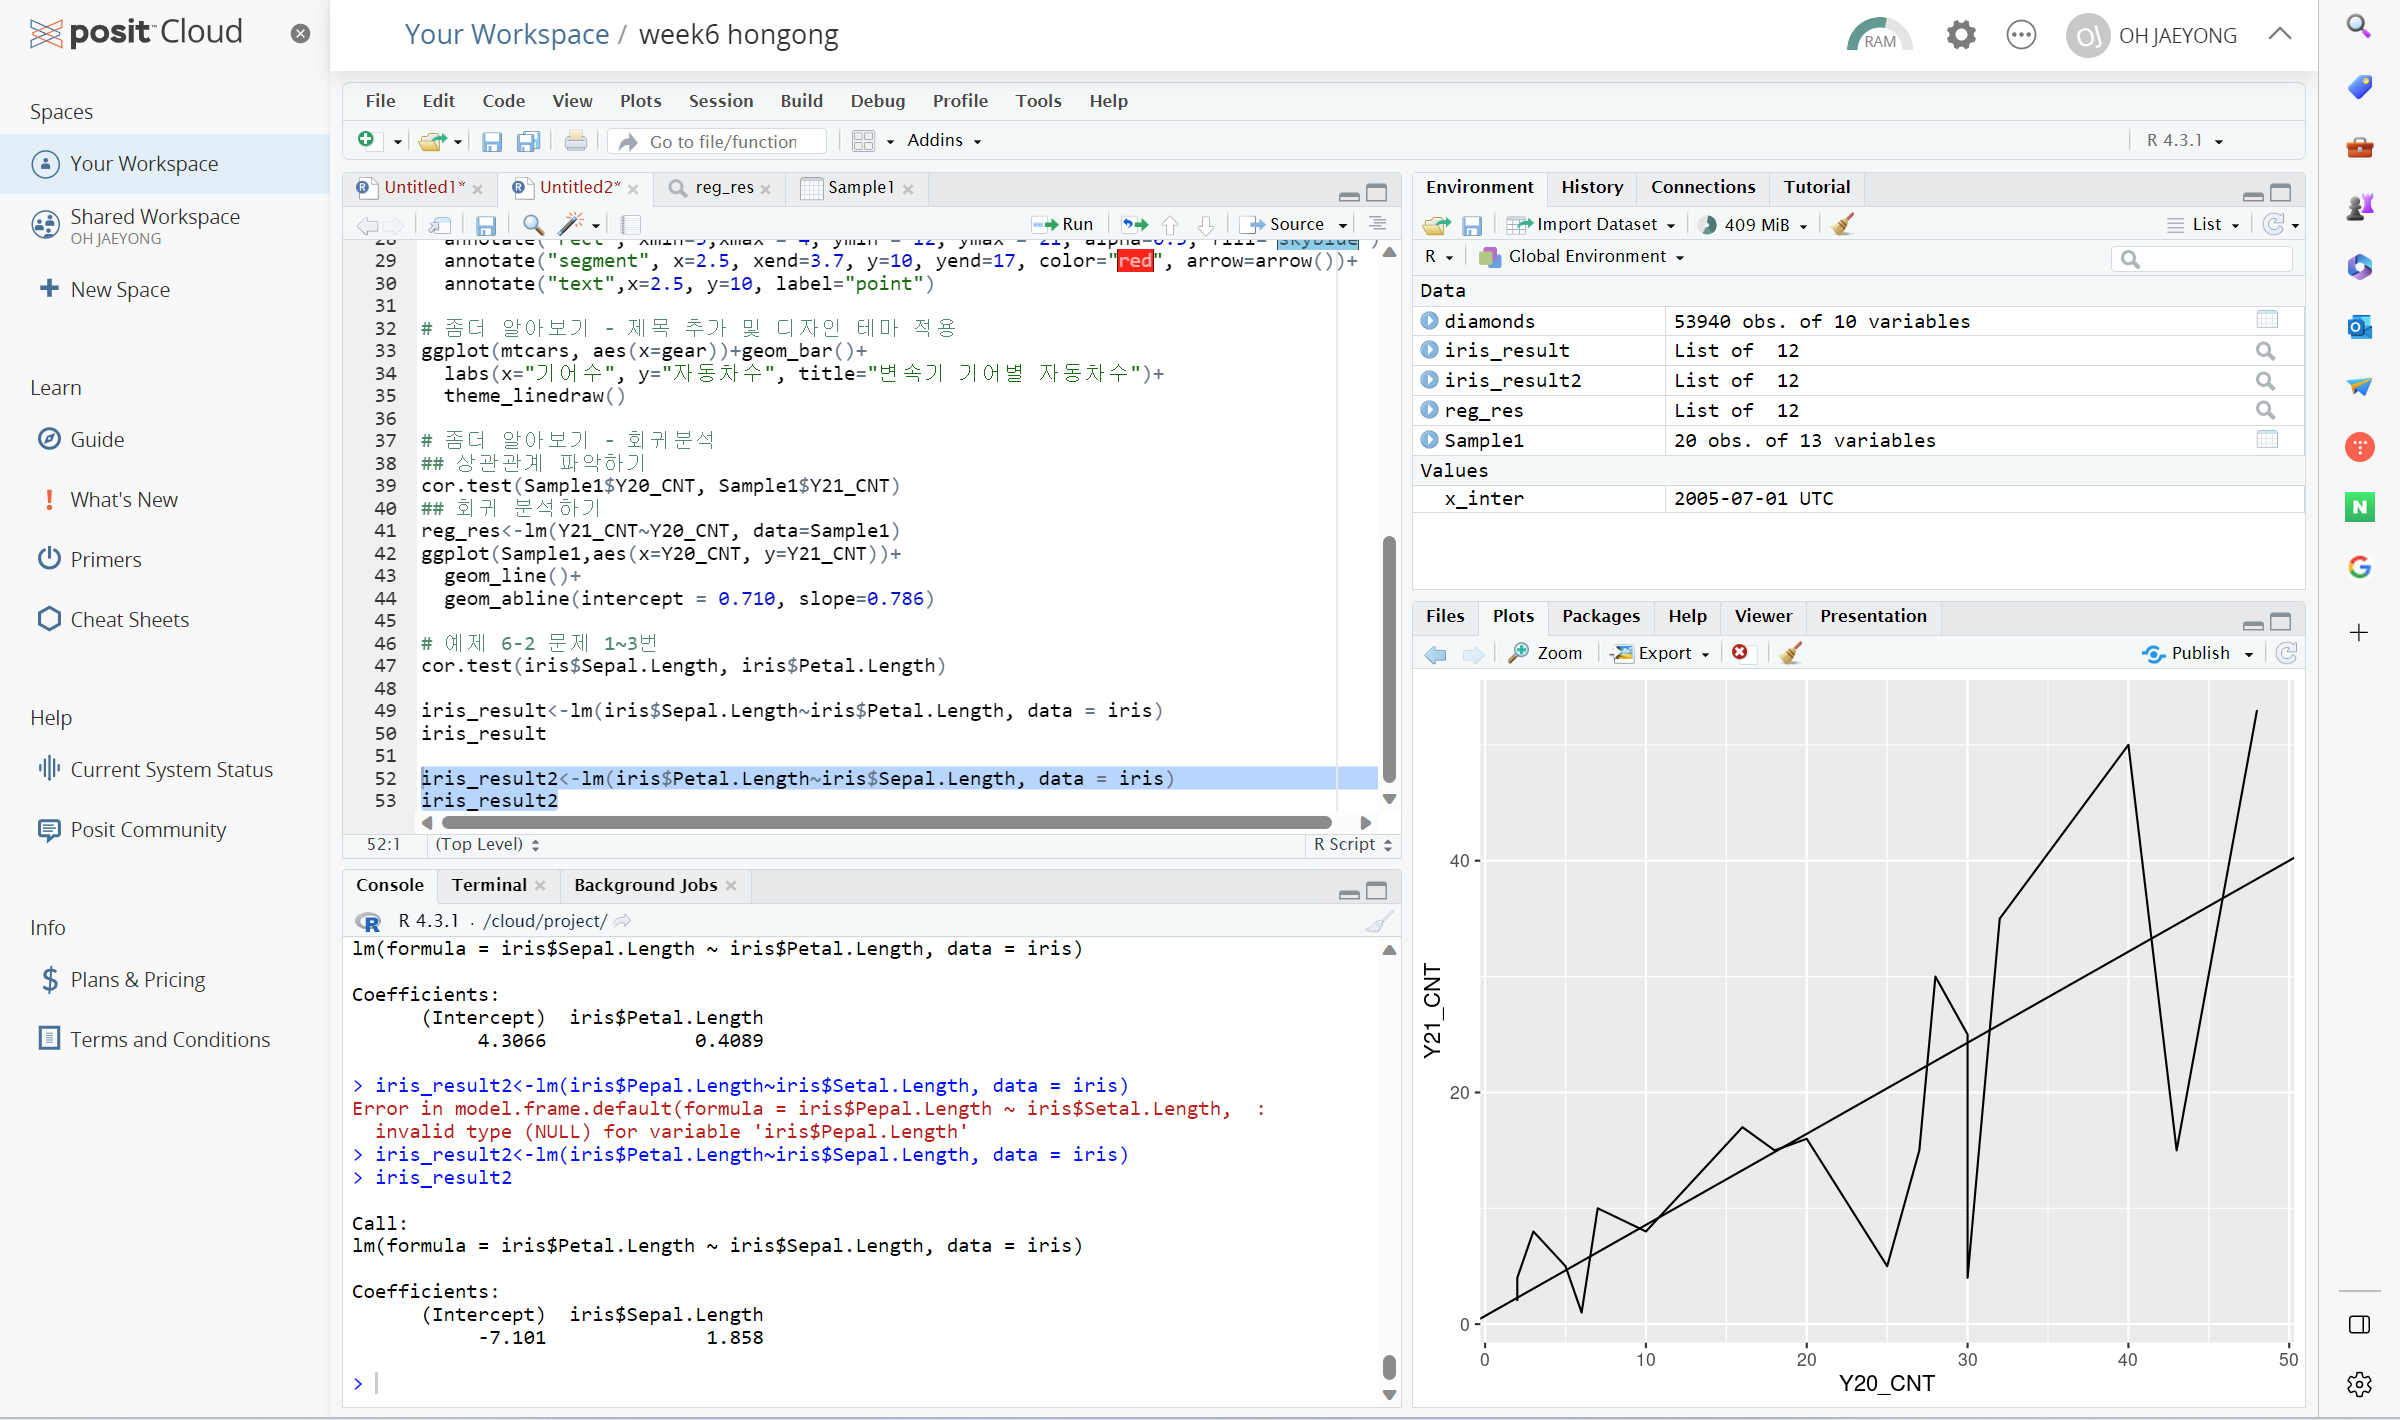Open the Session menu

pos(720,101)
